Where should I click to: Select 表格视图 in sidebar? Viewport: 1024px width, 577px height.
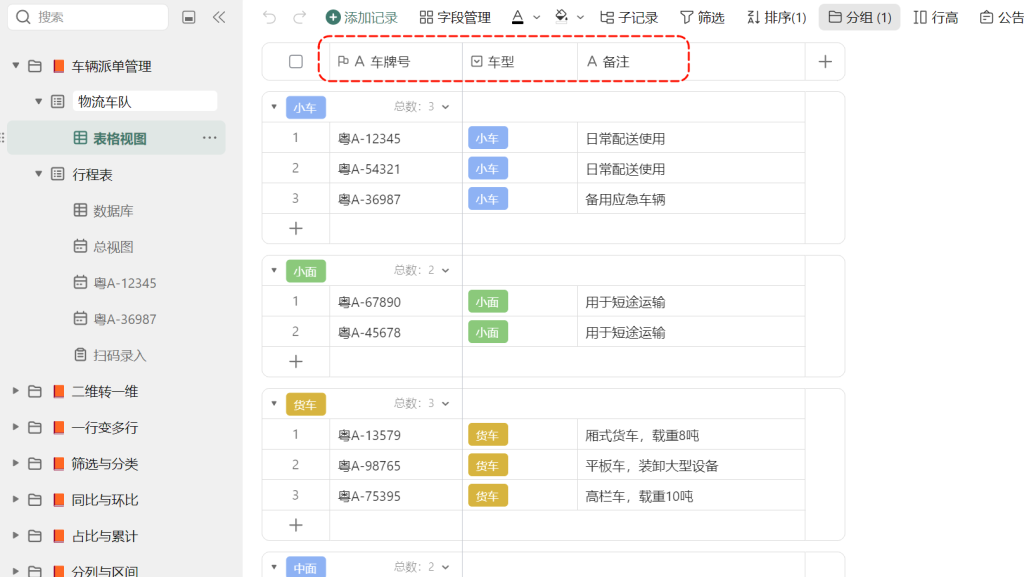[116, 138]
